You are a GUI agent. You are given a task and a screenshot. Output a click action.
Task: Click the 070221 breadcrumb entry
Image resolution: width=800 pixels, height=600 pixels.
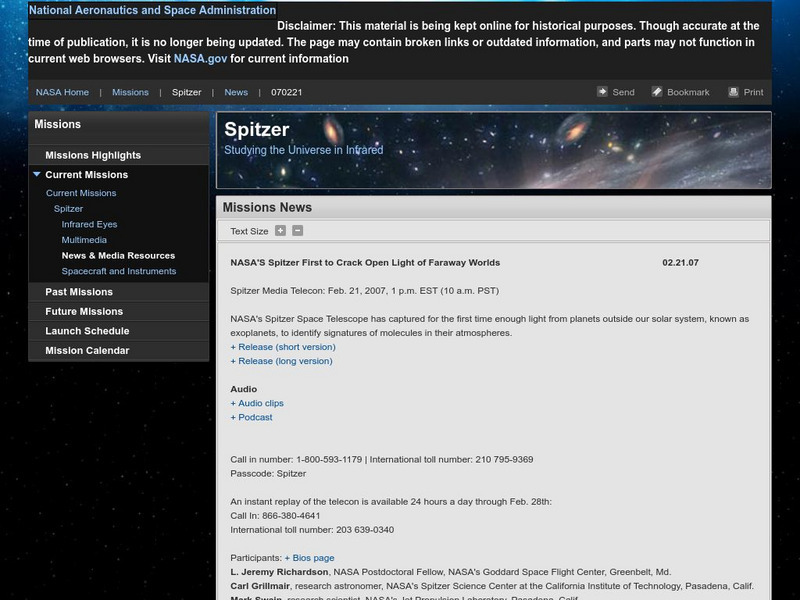point(286,92)
